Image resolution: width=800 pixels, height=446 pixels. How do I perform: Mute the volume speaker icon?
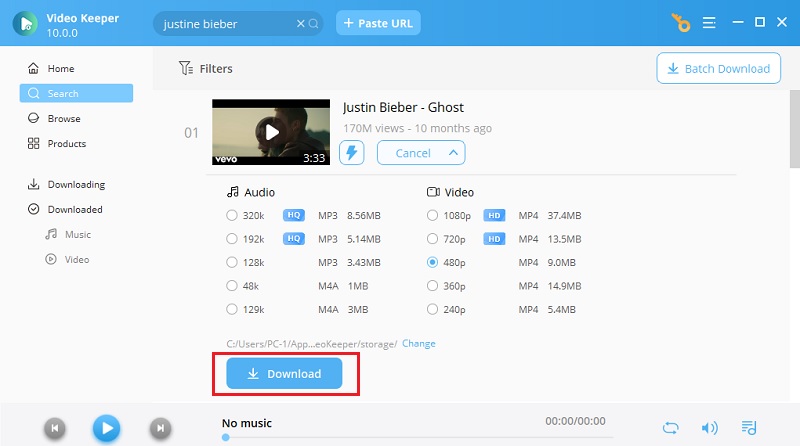(x=709, y=428)
